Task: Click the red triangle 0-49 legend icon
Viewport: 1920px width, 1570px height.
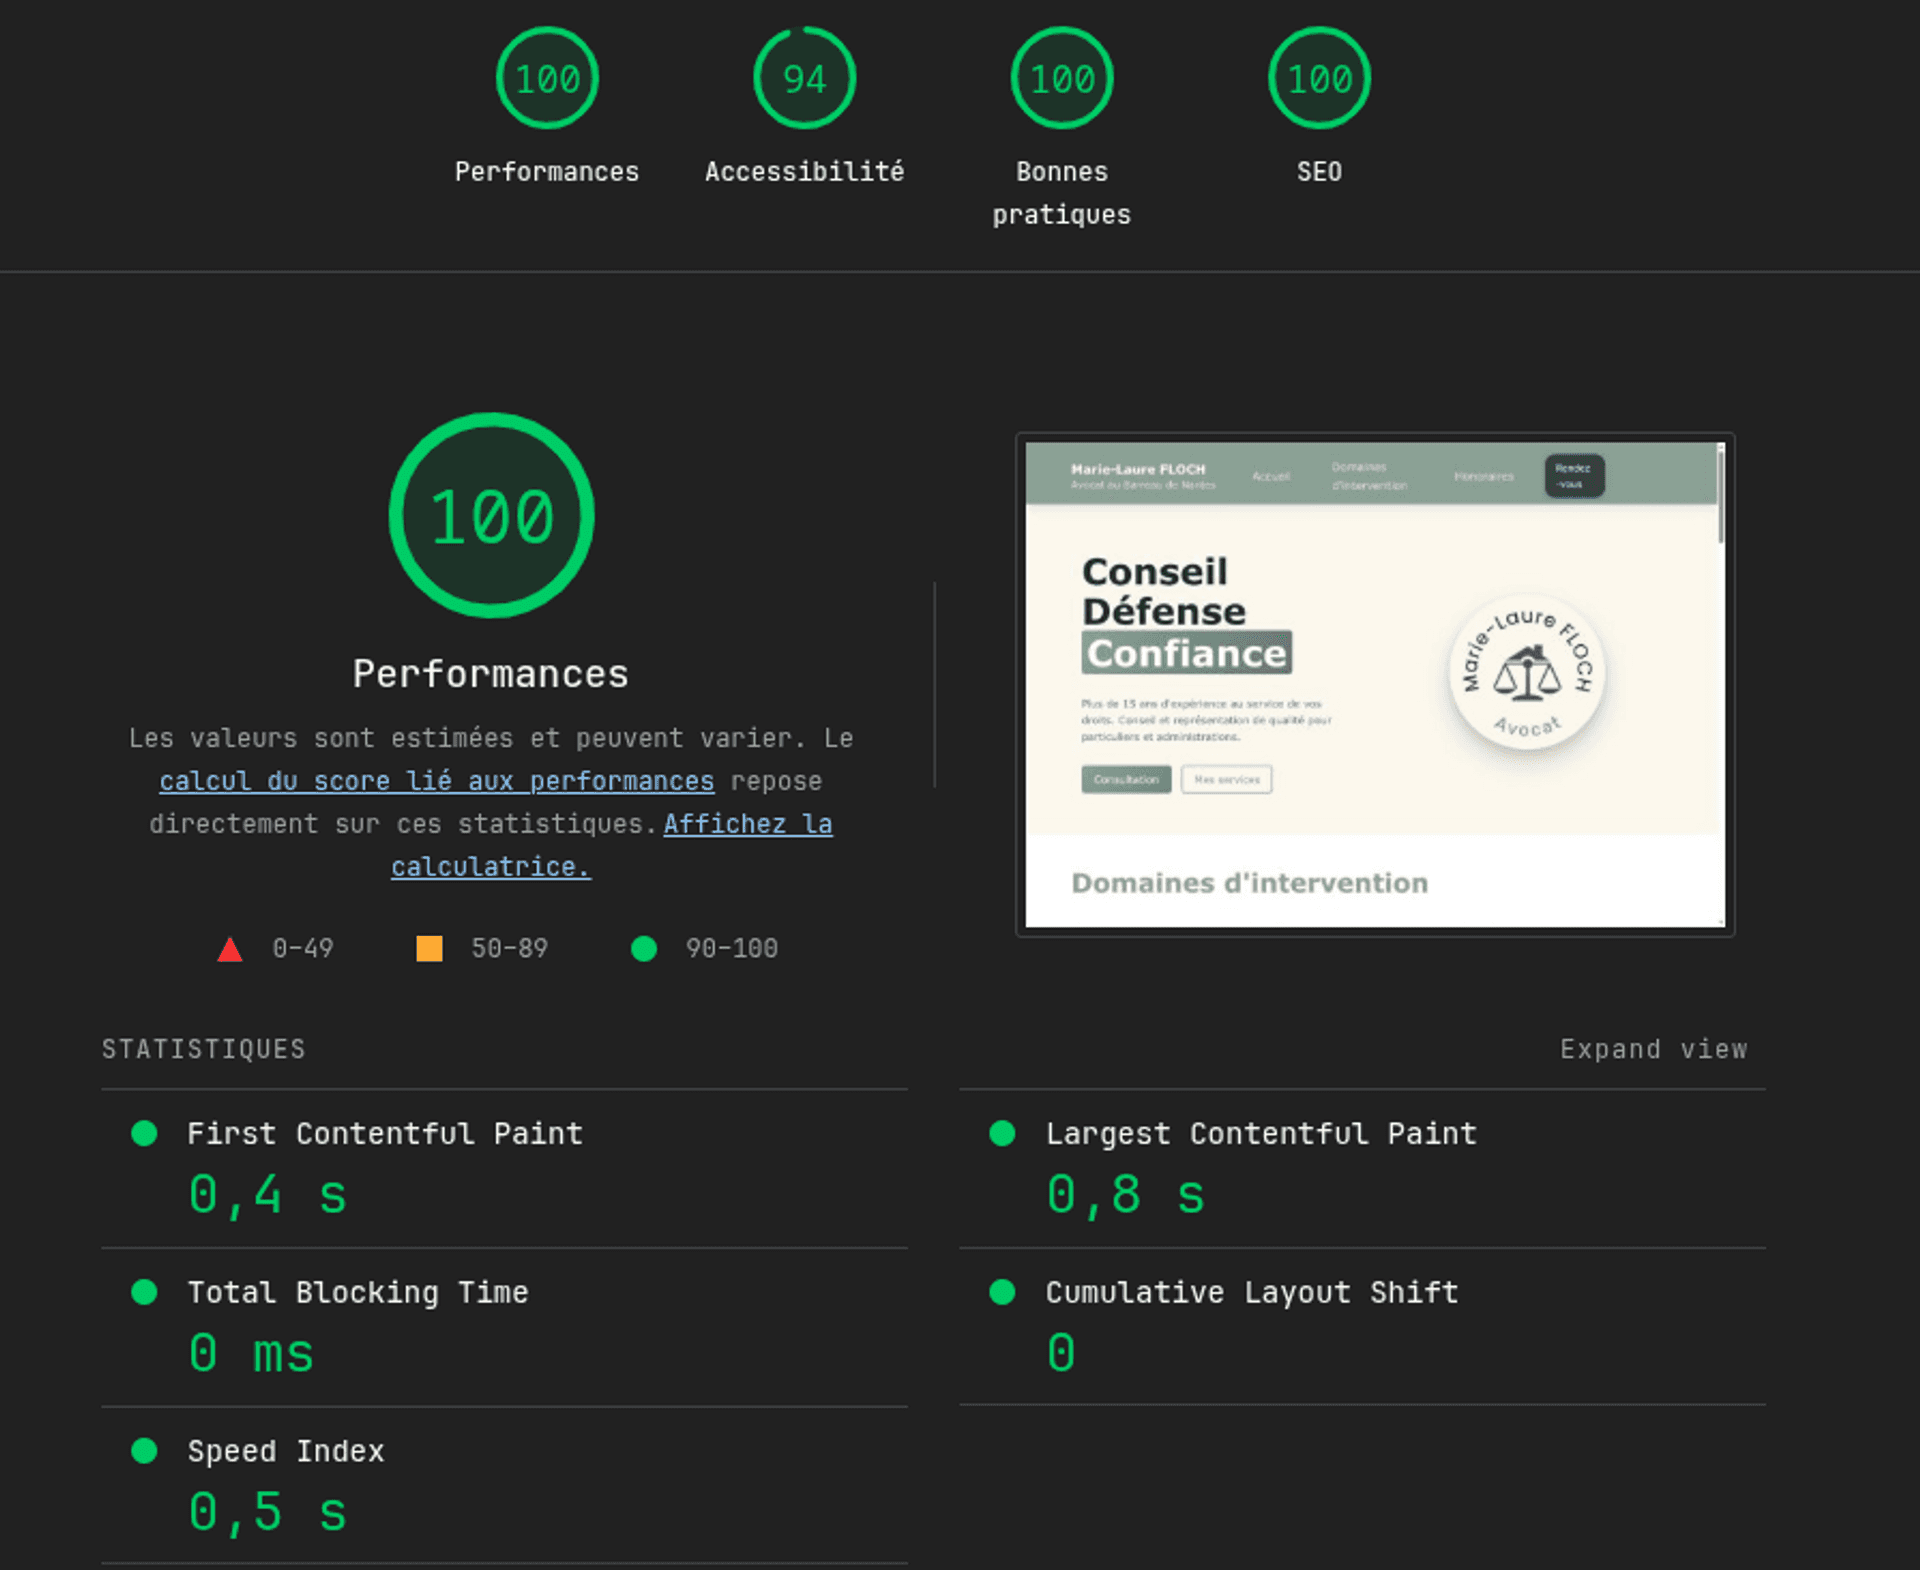Action: click(230, 949)
